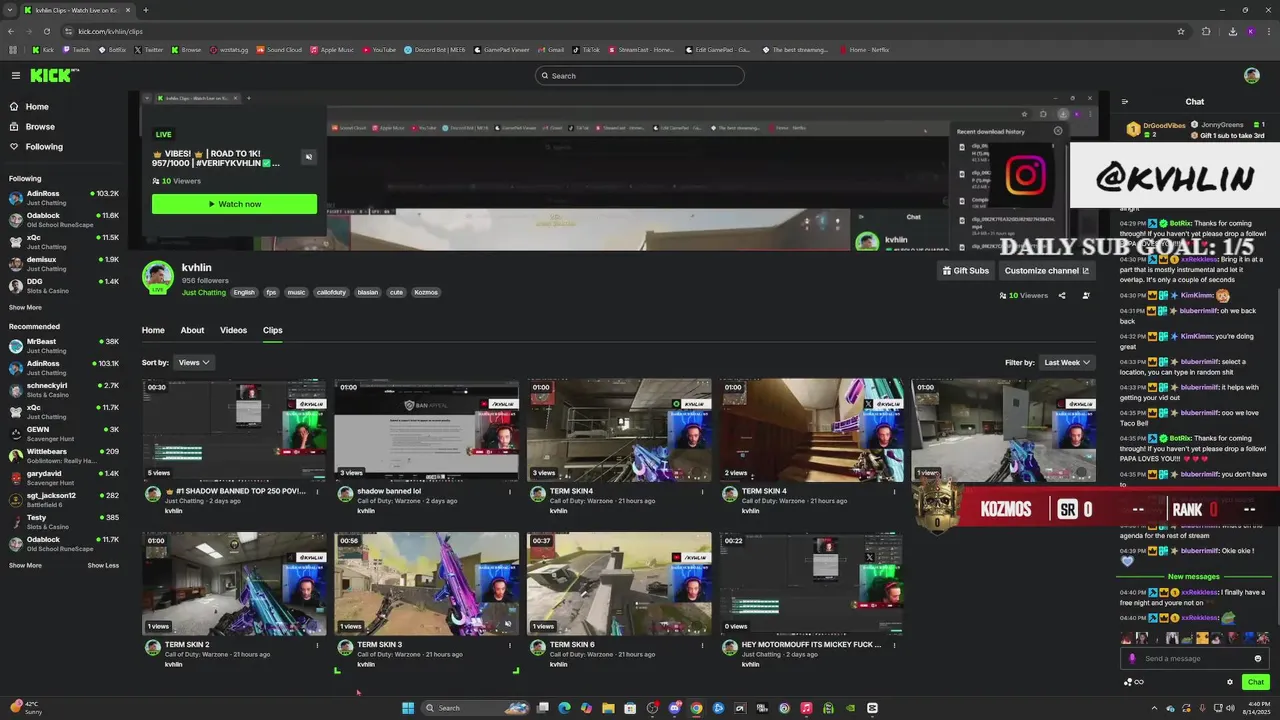Open the Windows Start menu
The width and height of the screenshot is (1280, 720).
(x=408, y=708)
